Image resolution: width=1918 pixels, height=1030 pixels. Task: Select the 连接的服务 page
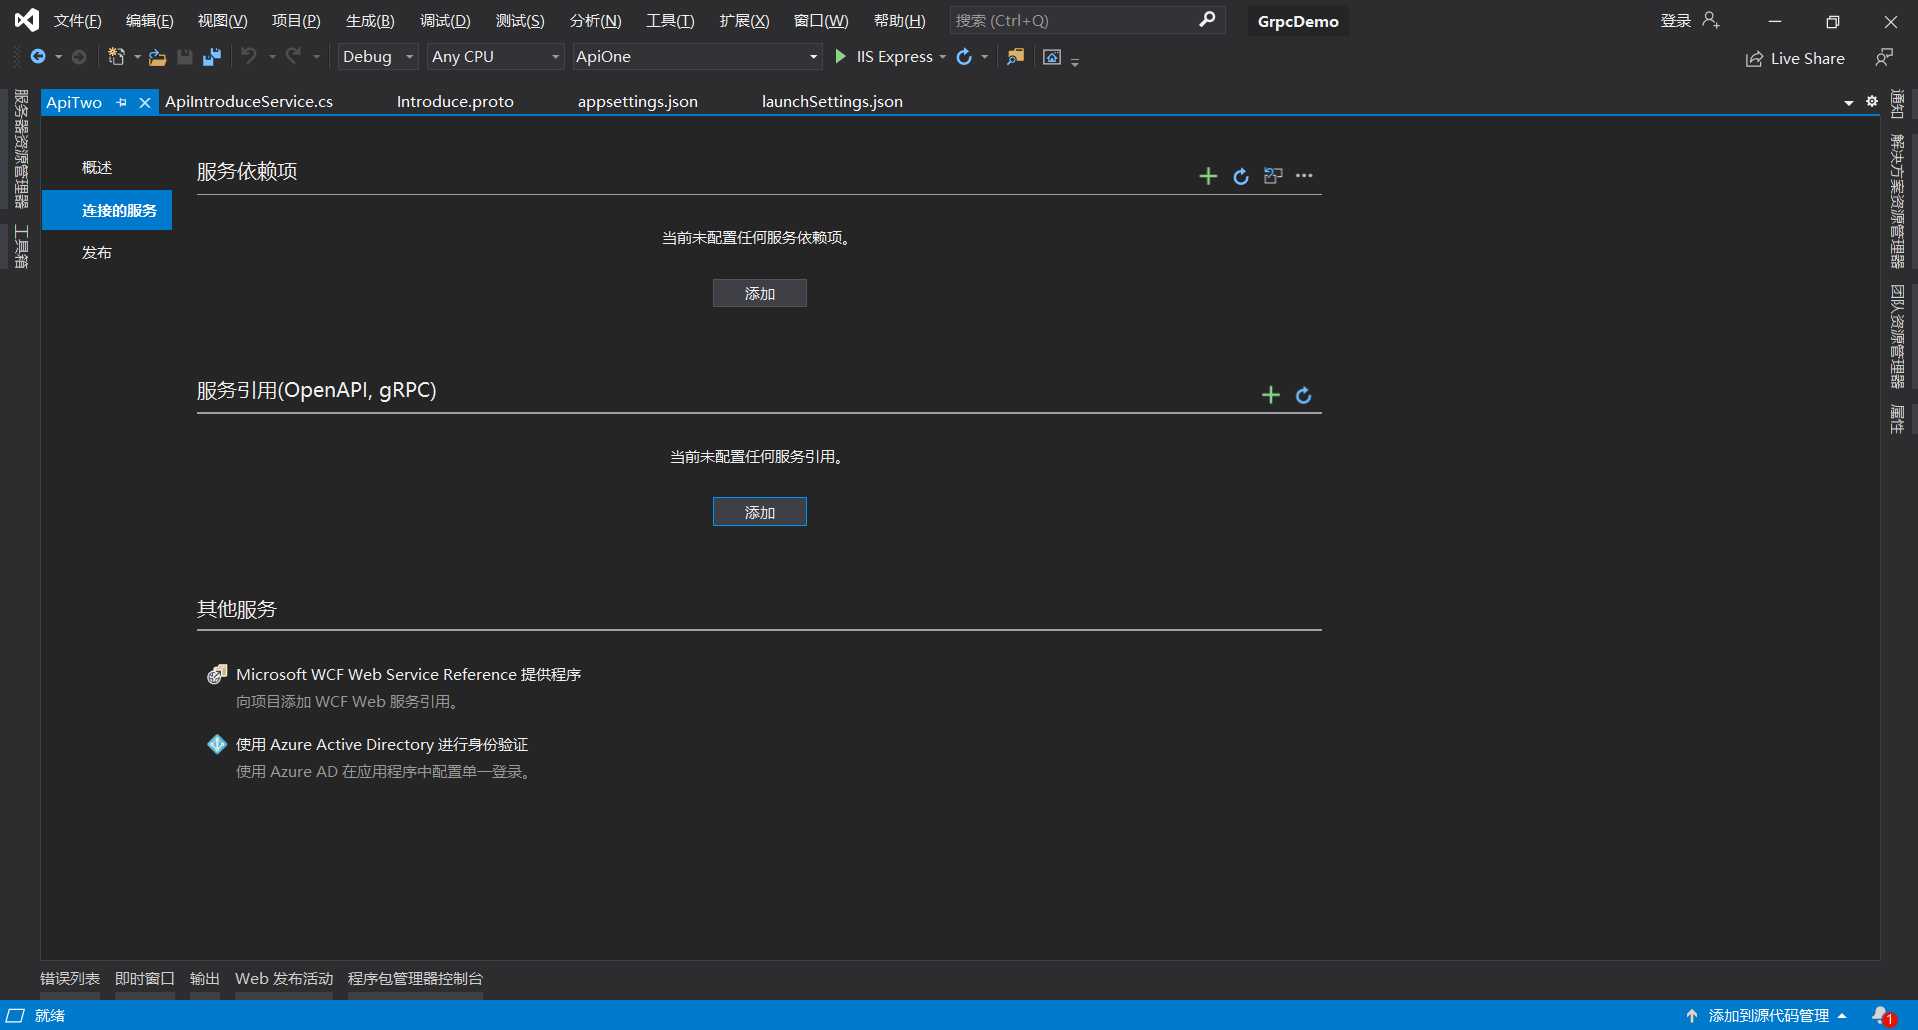tap(107, 210)
